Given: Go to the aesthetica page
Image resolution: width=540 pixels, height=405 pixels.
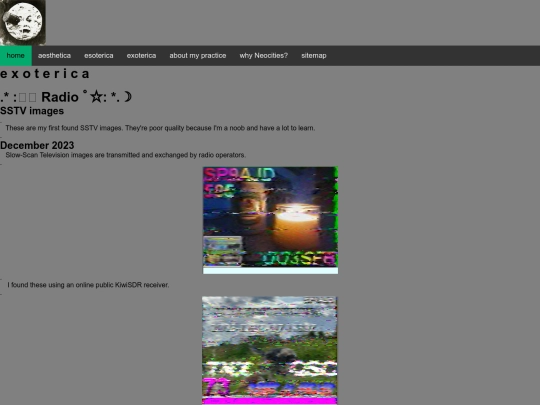Looking at the screenshot, I should [54, 55].
